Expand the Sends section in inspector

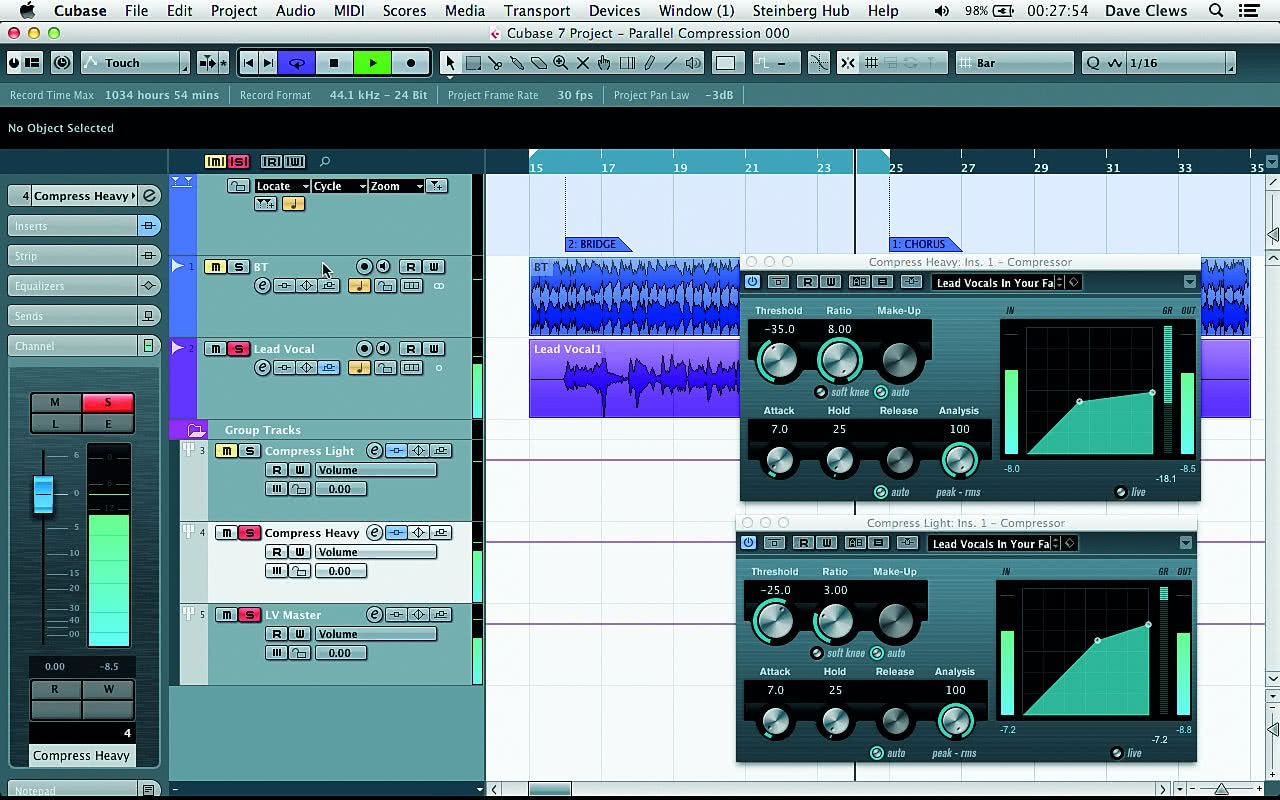[x=84, y=316]
